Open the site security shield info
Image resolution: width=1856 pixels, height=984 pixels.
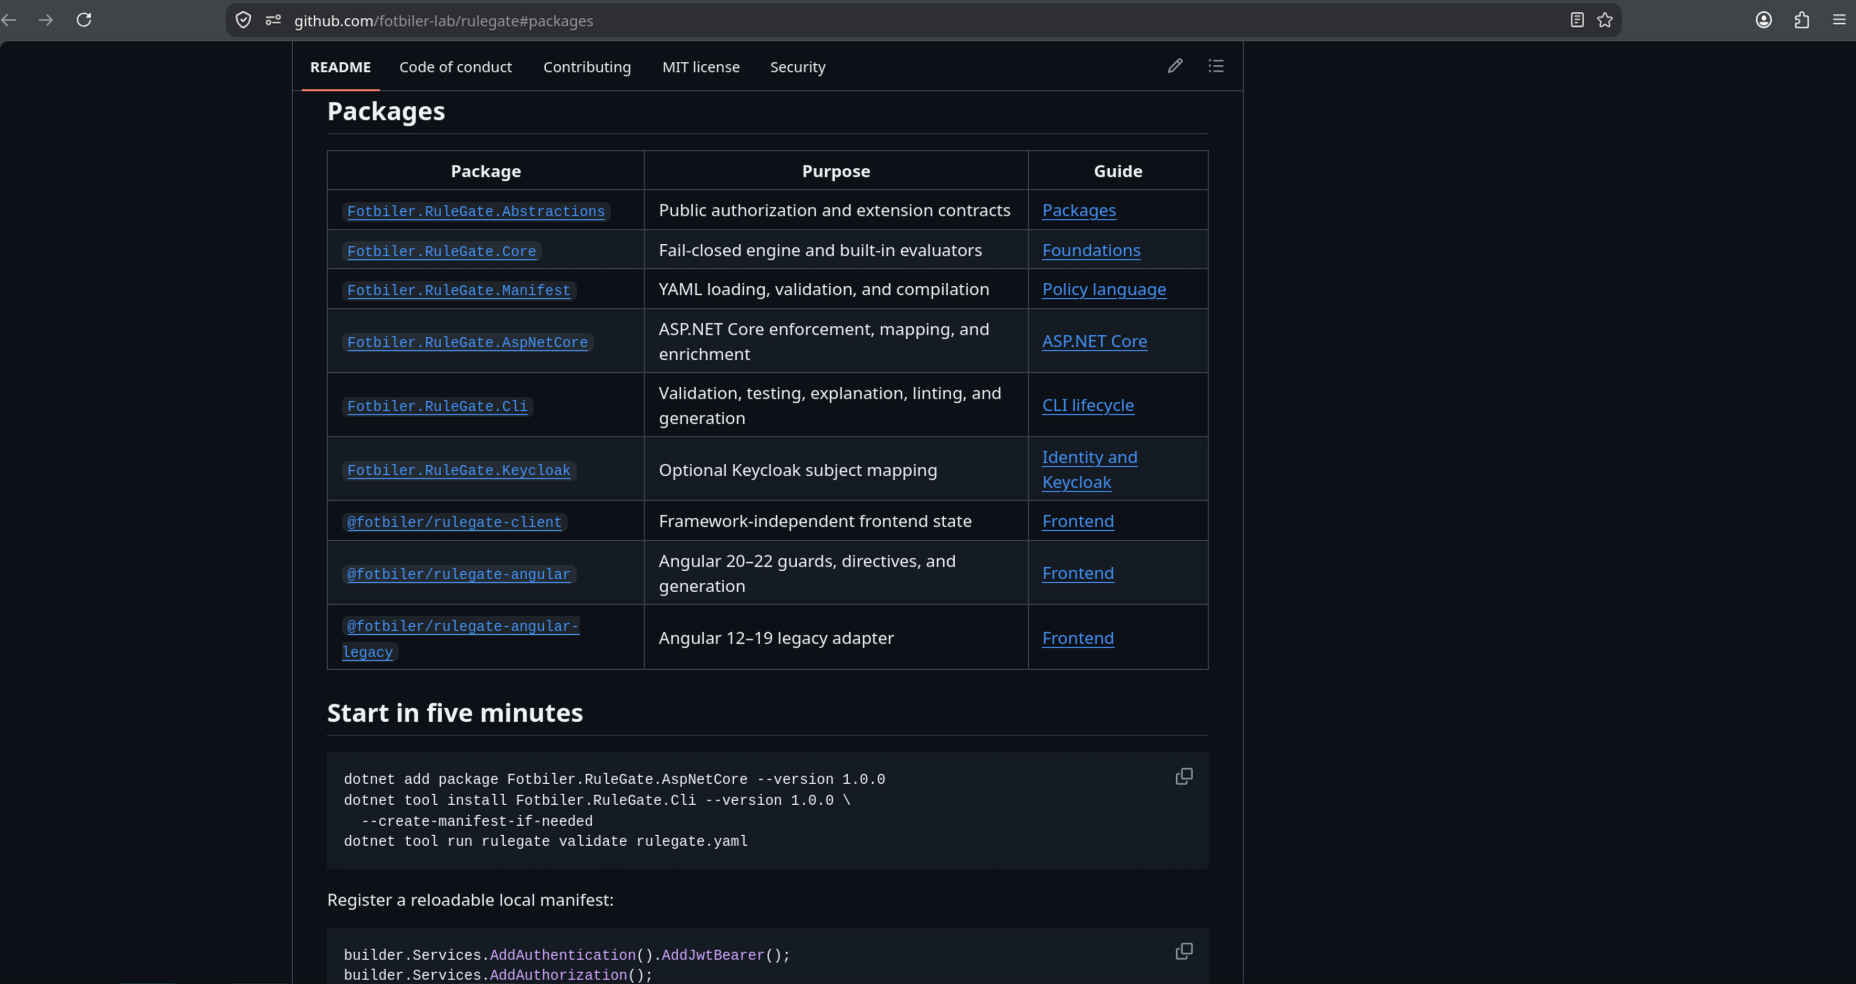coord(243,20)
